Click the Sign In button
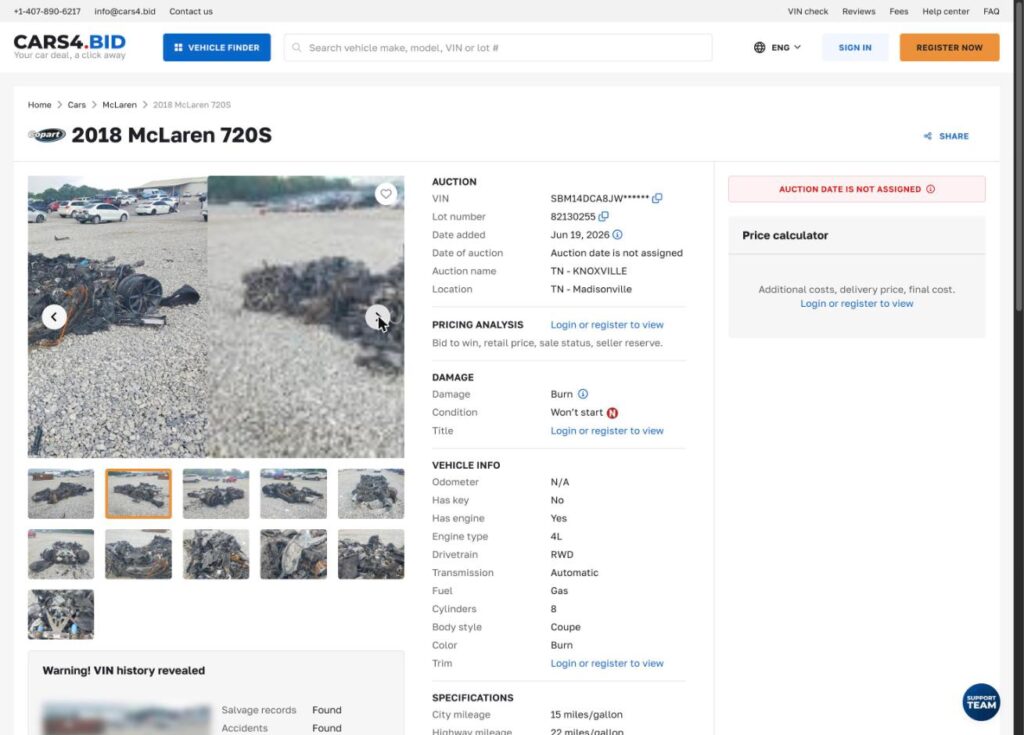This screenshot has width=1024, height=735. [x=855, y=48]
